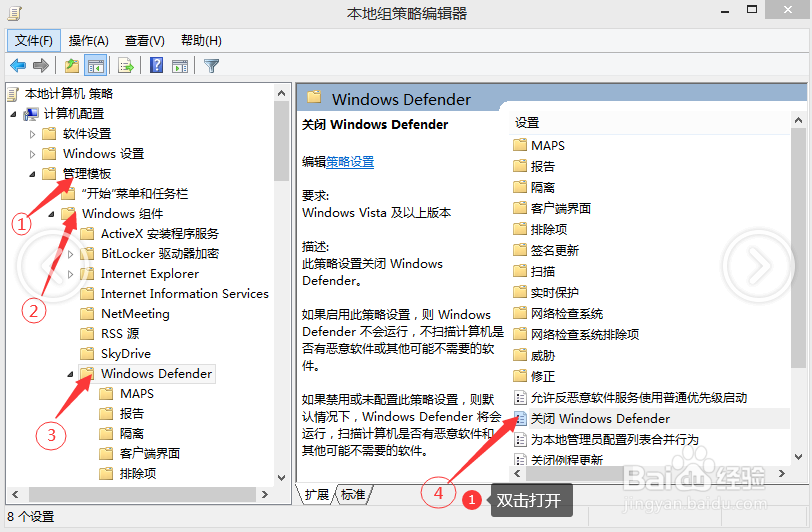Open 网络检查系统排除项 folder in settings list

[585, 334]
